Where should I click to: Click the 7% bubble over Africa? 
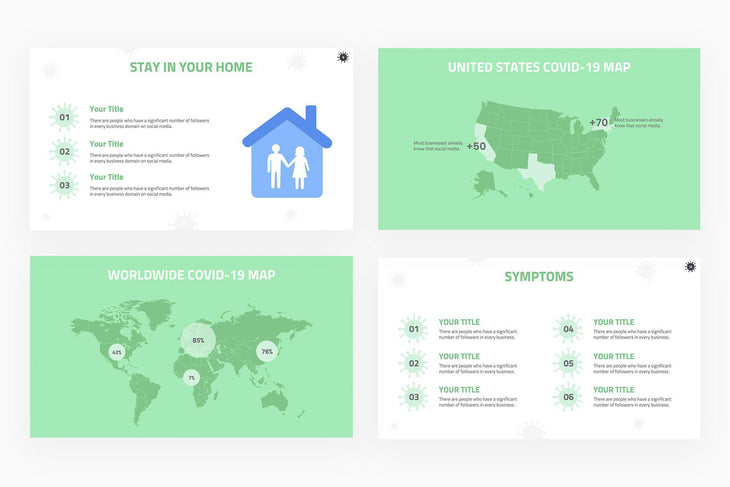[191, 377]
